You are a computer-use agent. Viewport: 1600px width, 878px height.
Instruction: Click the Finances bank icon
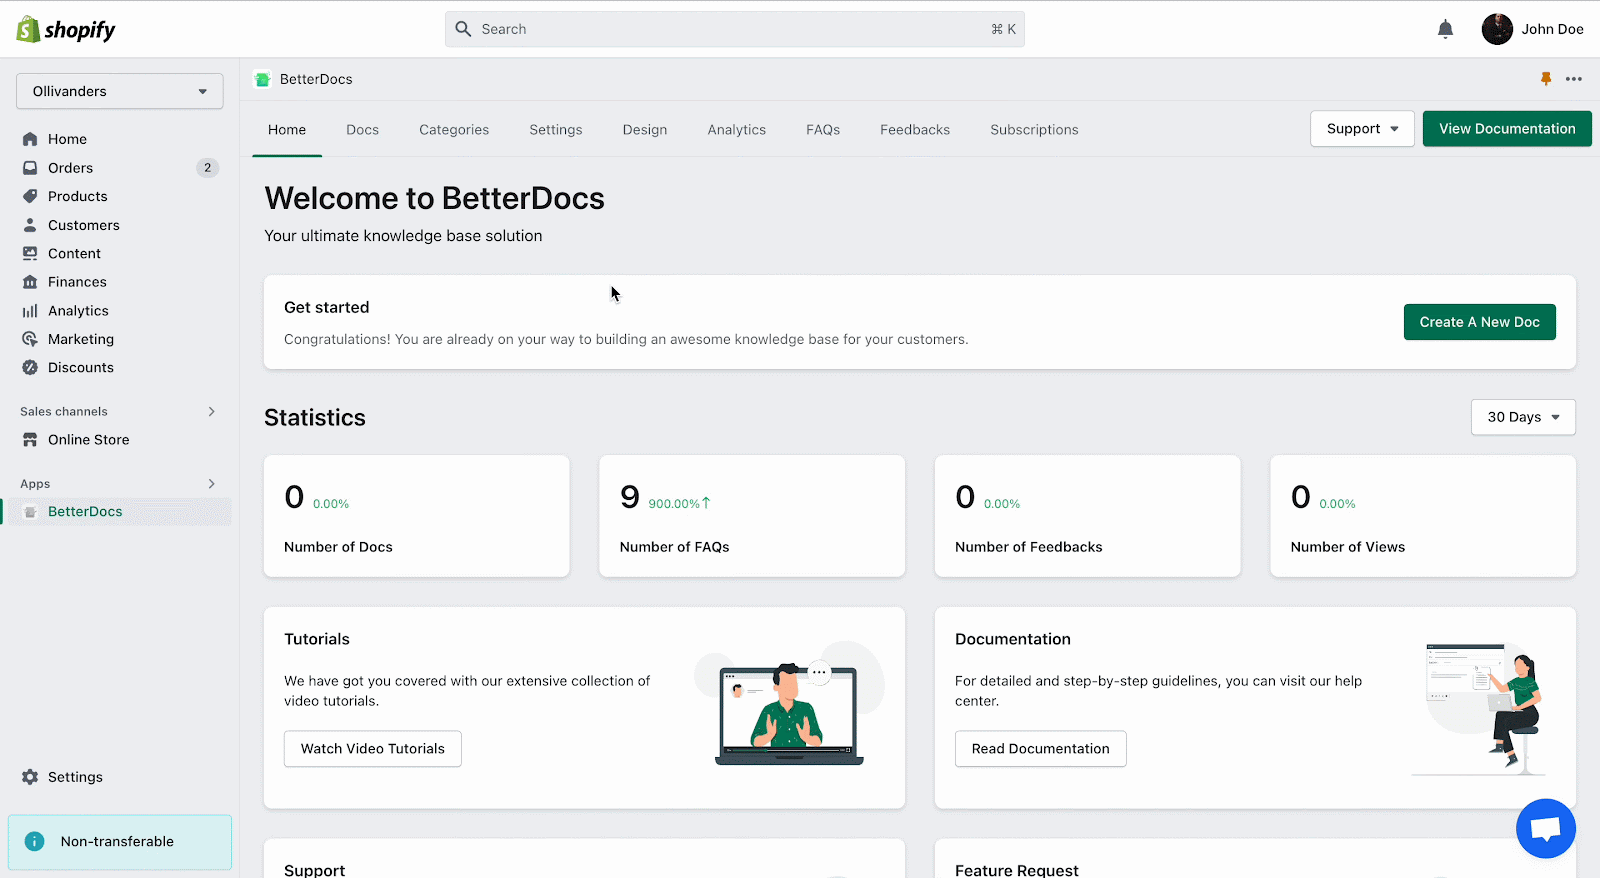pyautogui.click(x=30, y=282)
